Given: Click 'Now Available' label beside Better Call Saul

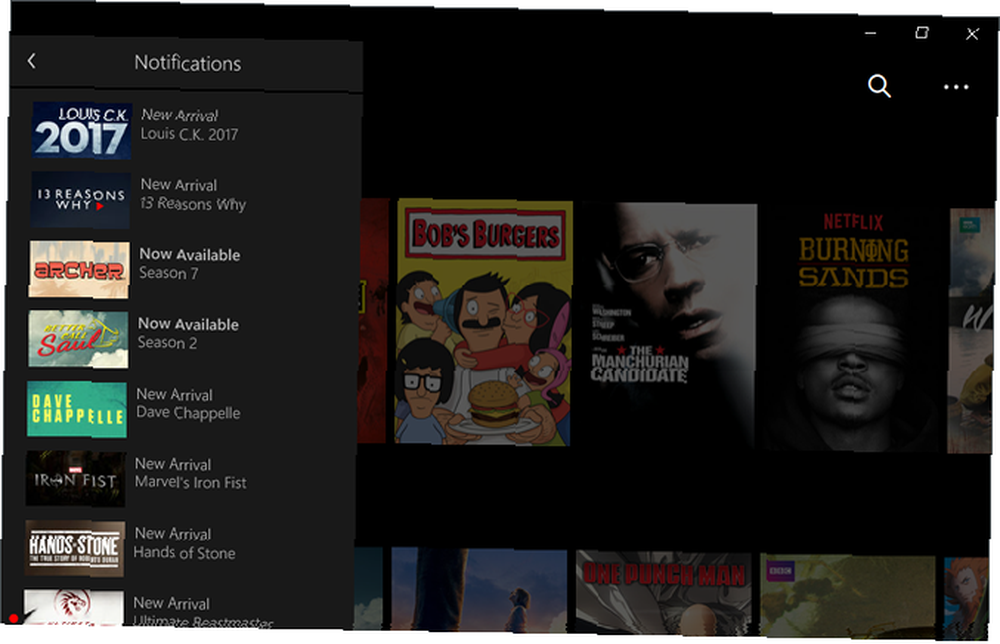Looking at the screenshot, I should tap(189, 324).
